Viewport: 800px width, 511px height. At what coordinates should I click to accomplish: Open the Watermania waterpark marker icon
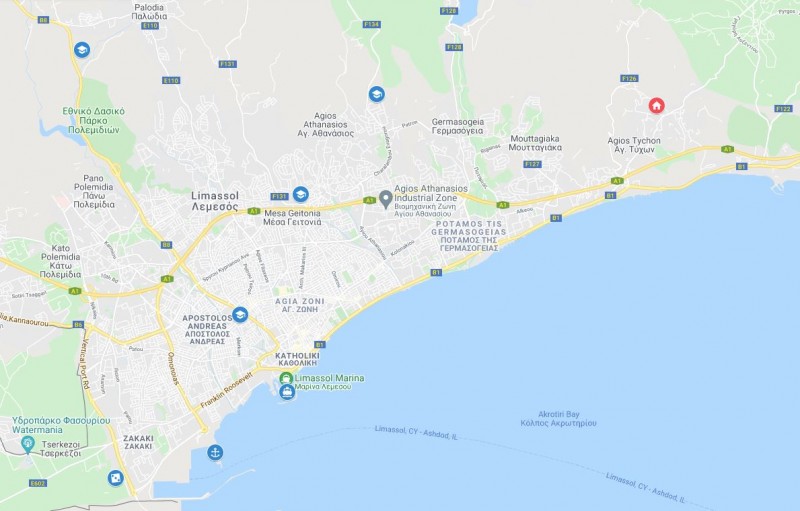[x=28, y=445]
